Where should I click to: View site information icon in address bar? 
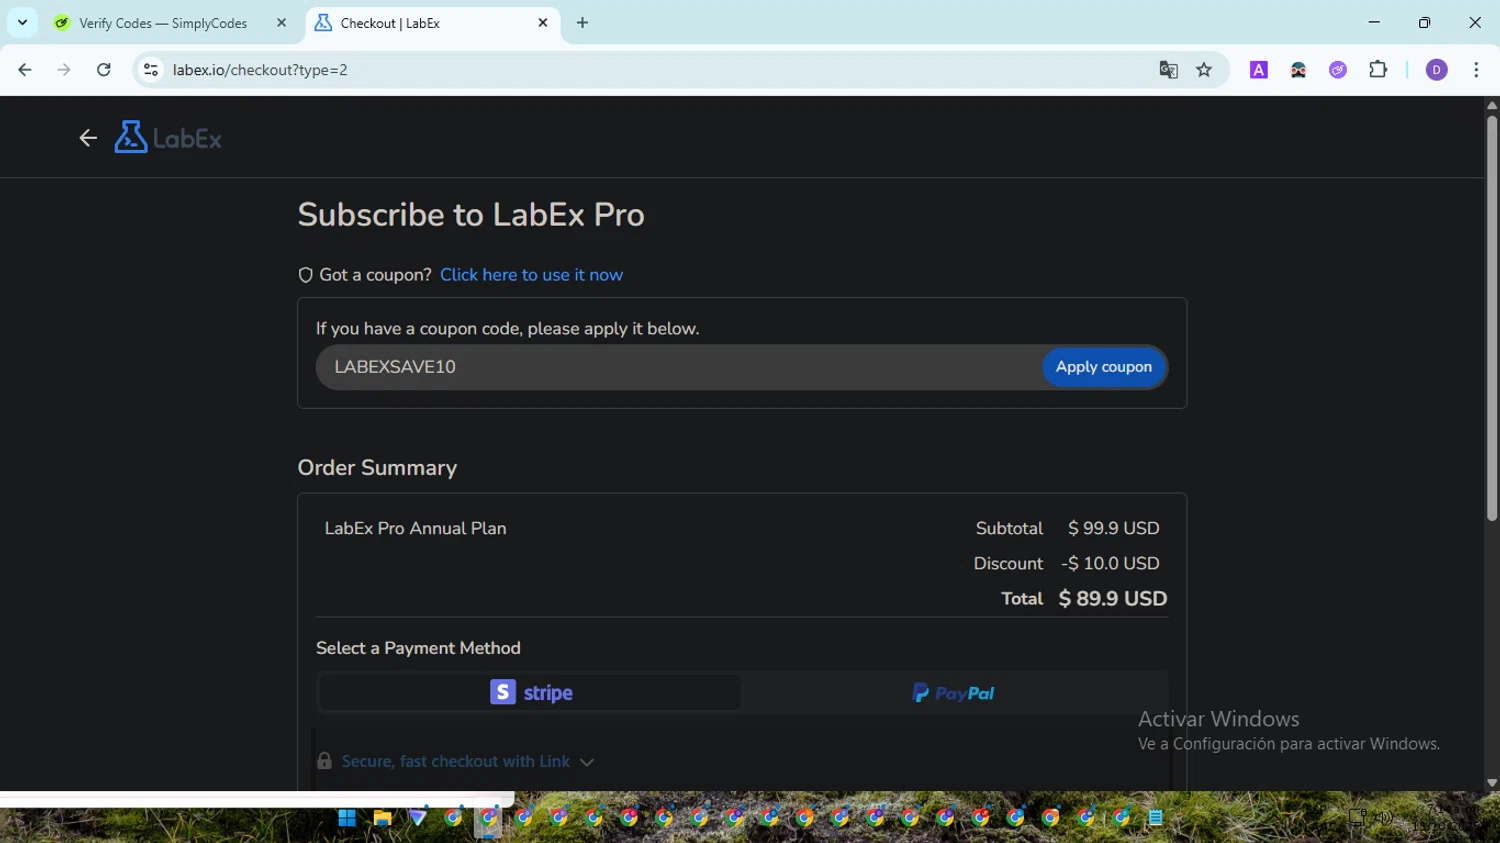click(x=151, y=70)
